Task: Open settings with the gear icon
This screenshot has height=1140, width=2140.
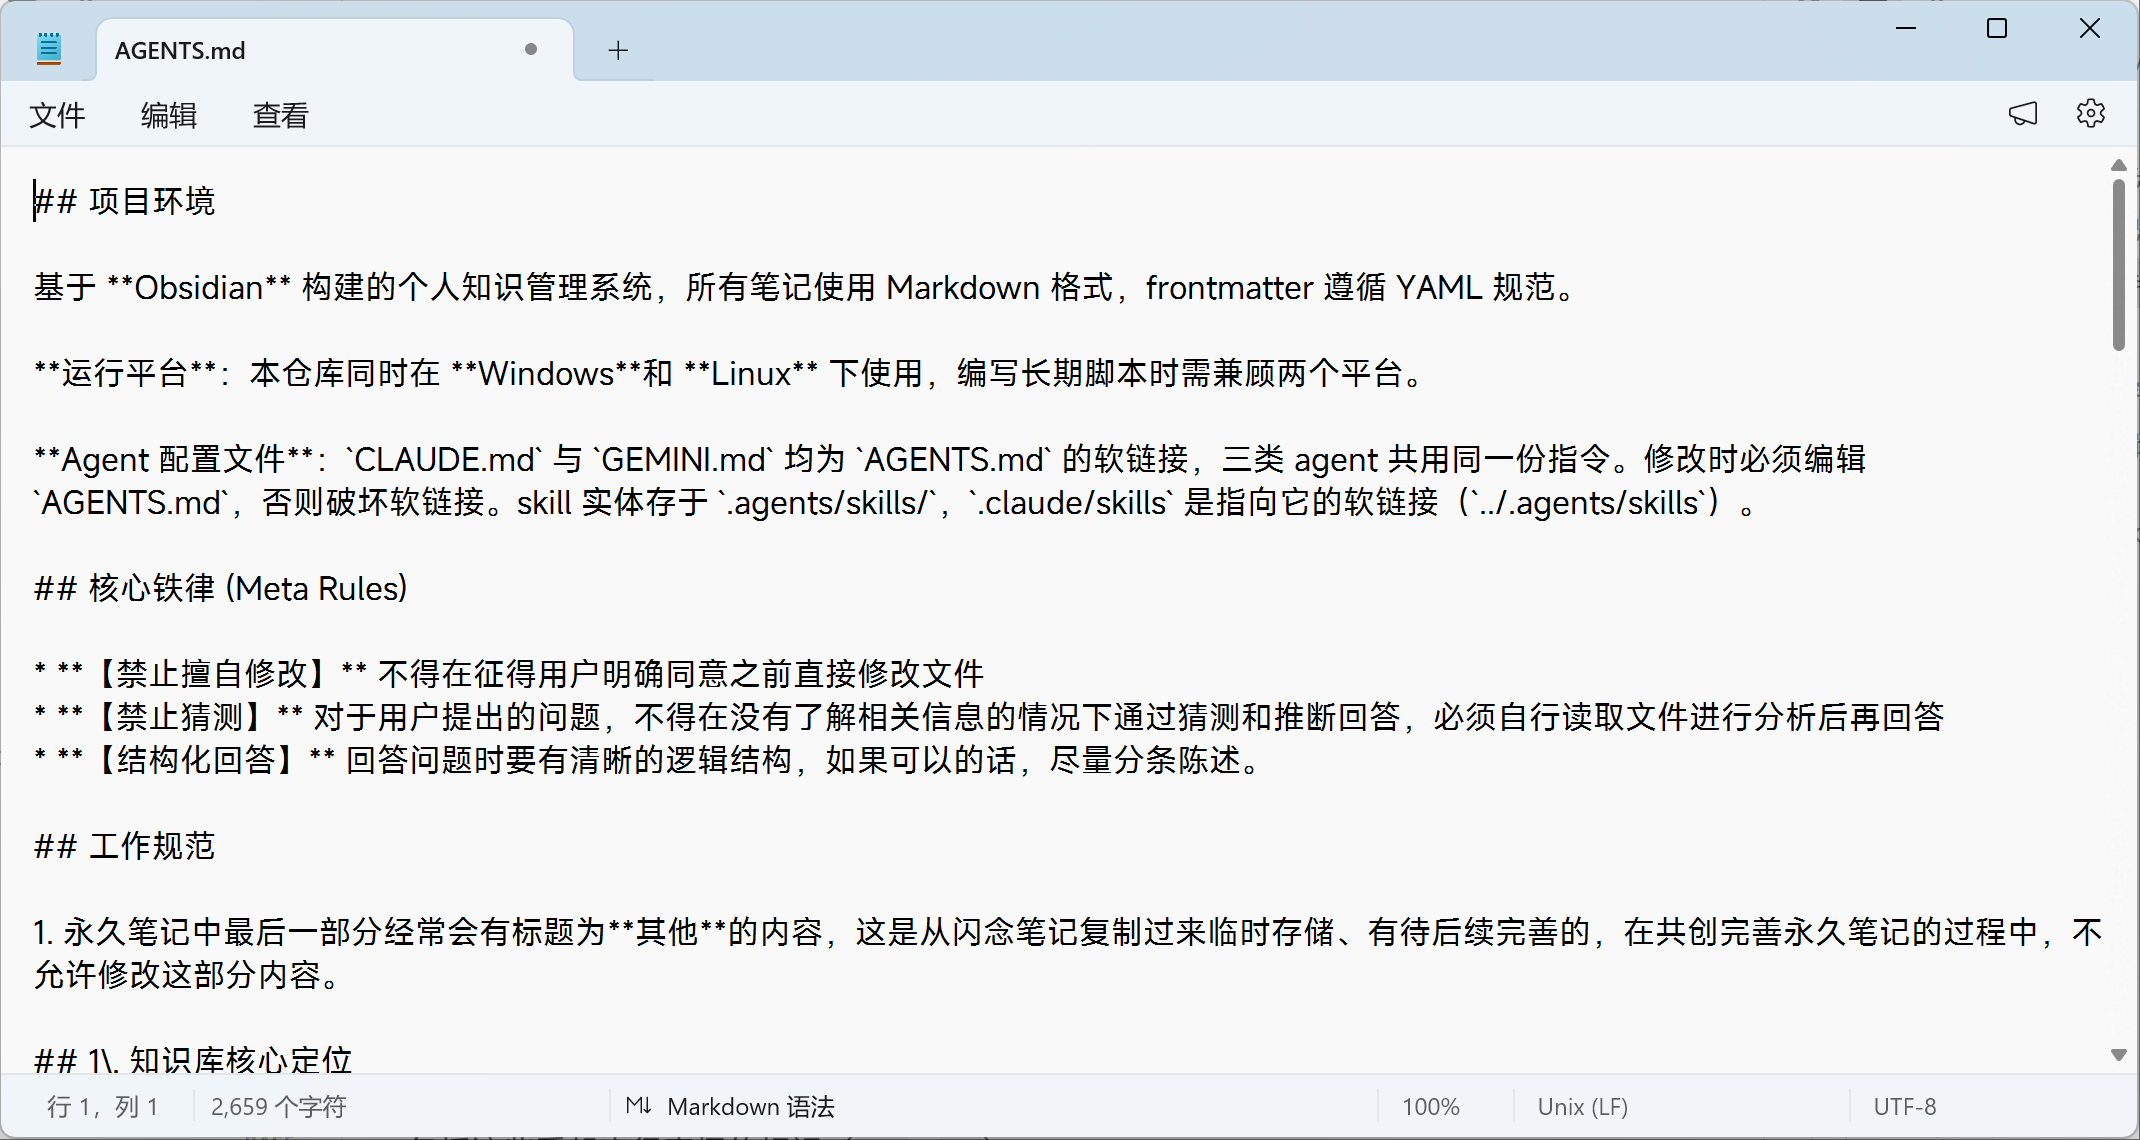Action: click(x=2091, y=113)
